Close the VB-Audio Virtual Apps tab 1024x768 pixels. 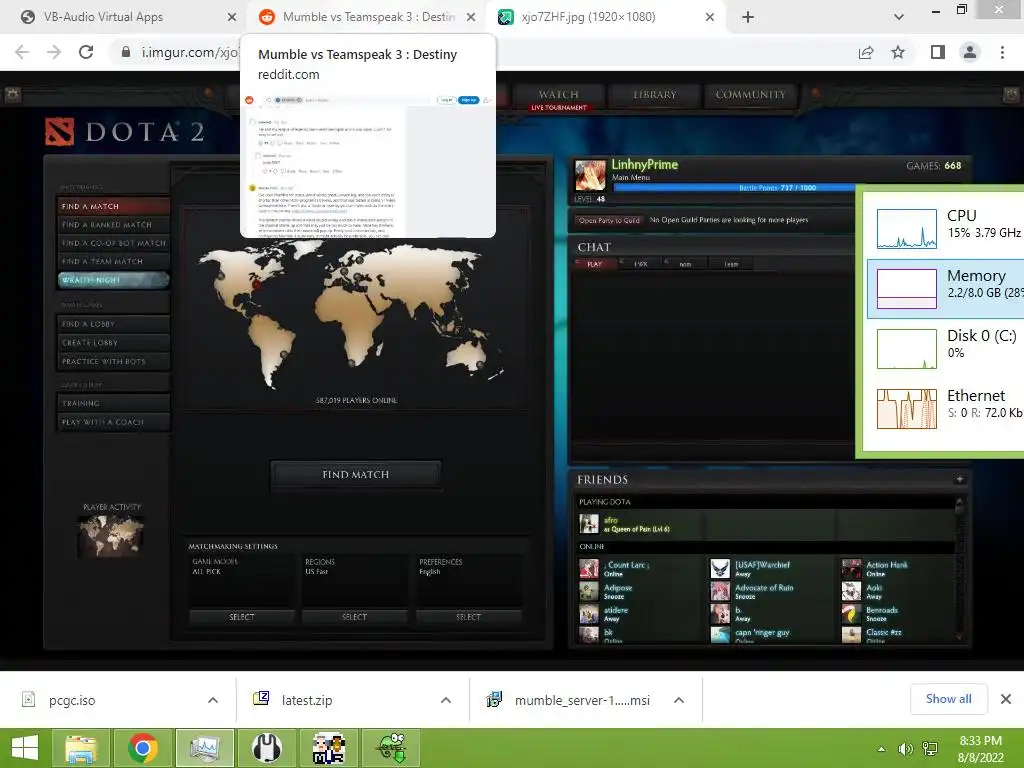(232, 17)
